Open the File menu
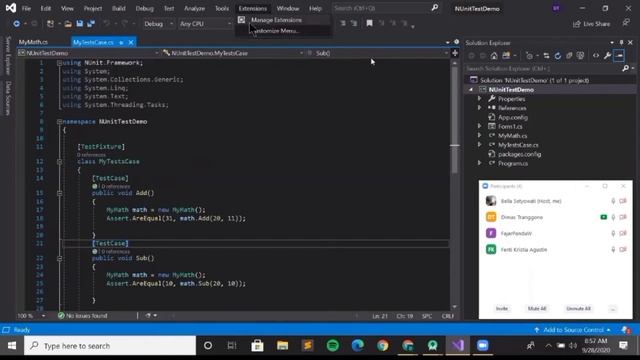 pyautogui.click(x=26, y=8)
